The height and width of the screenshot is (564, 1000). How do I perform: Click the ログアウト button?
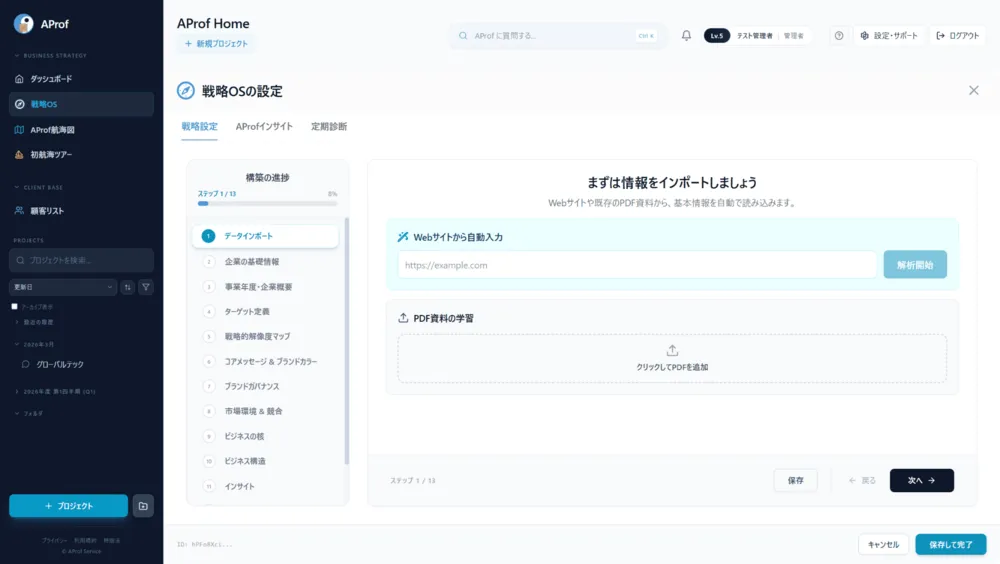click(x=957, y=36)
